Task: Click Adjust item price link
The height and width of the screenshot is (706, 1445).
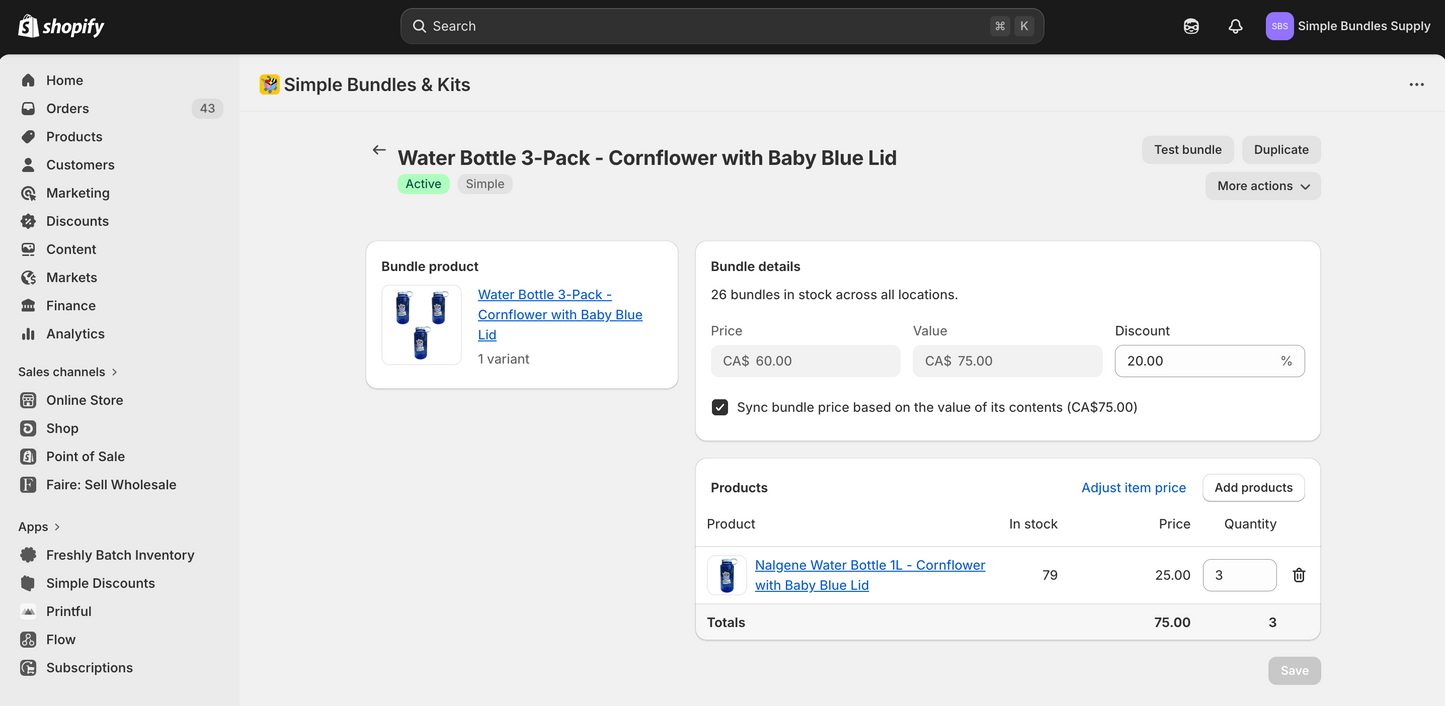Action: pos(1133,488)
